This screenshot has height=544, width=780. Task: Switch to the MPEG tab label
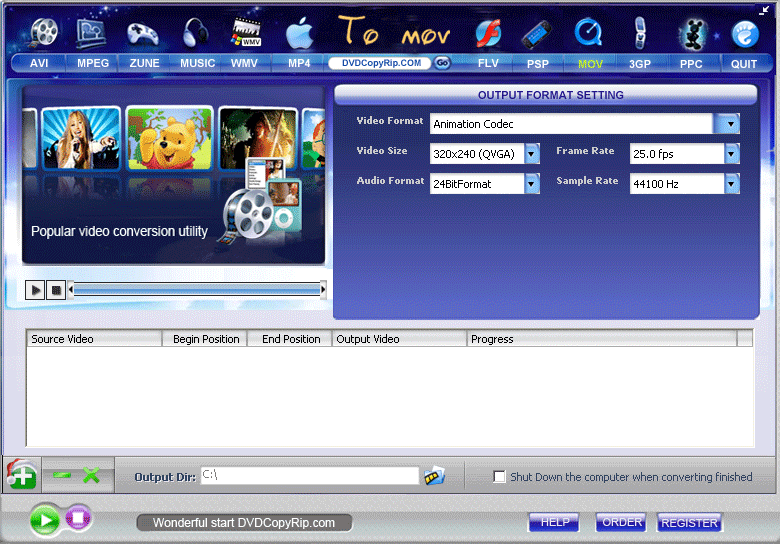tap(93, 63)
